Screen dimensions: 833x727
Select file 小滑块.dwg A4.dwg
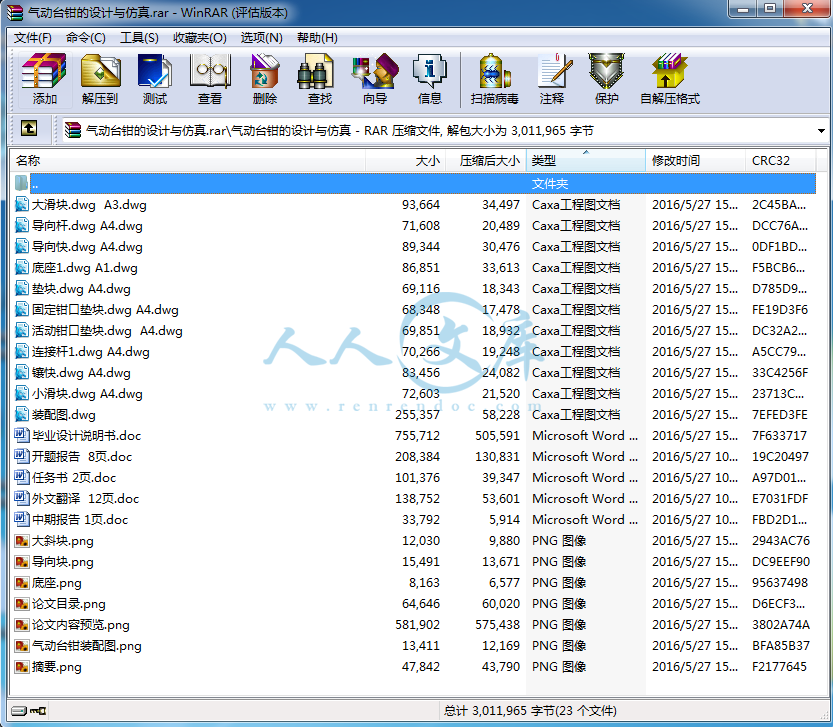87,394
